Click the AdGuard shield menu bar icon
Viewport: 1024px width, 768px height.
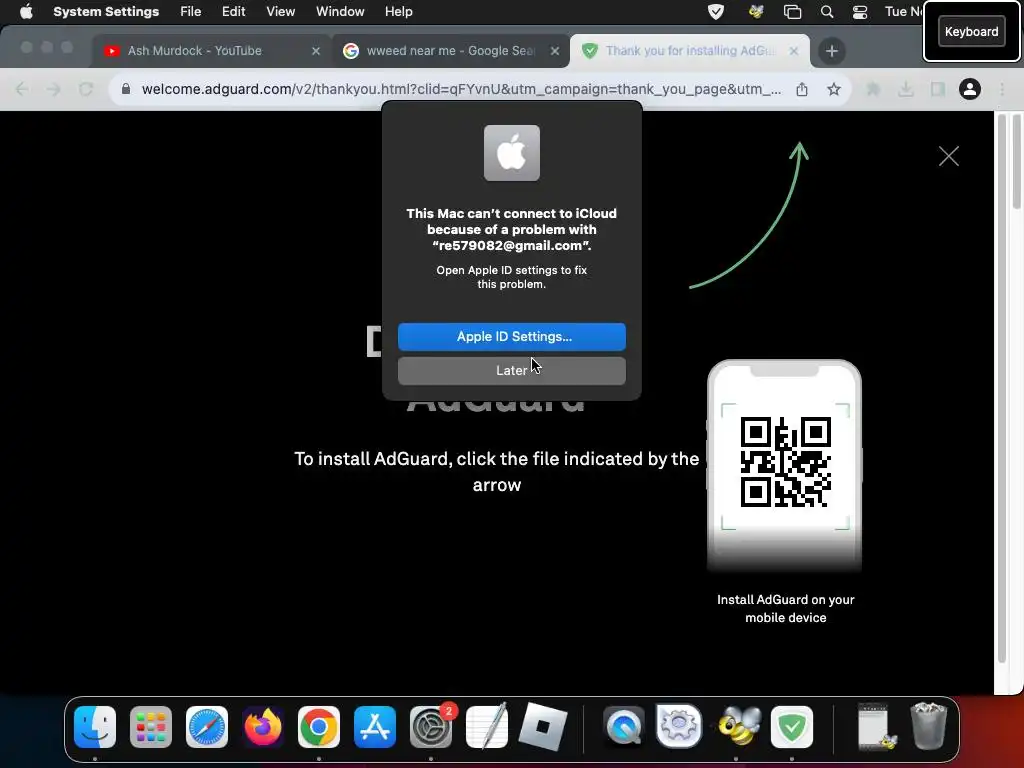(716, 12)
